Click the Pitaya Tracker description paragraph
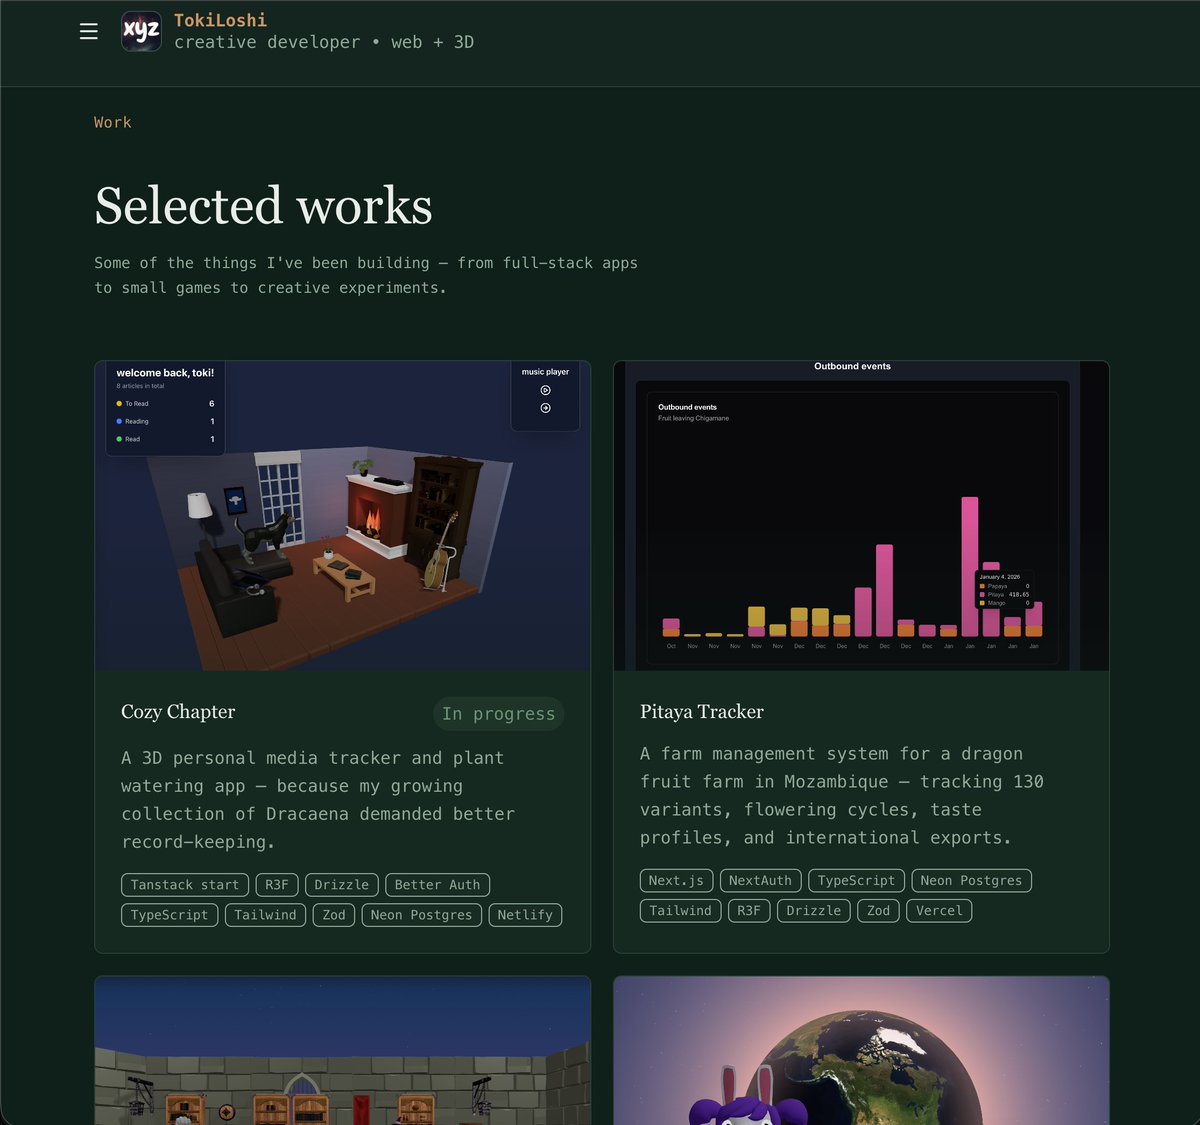The image size is (1200, 1125). click(x=842, y=796)
